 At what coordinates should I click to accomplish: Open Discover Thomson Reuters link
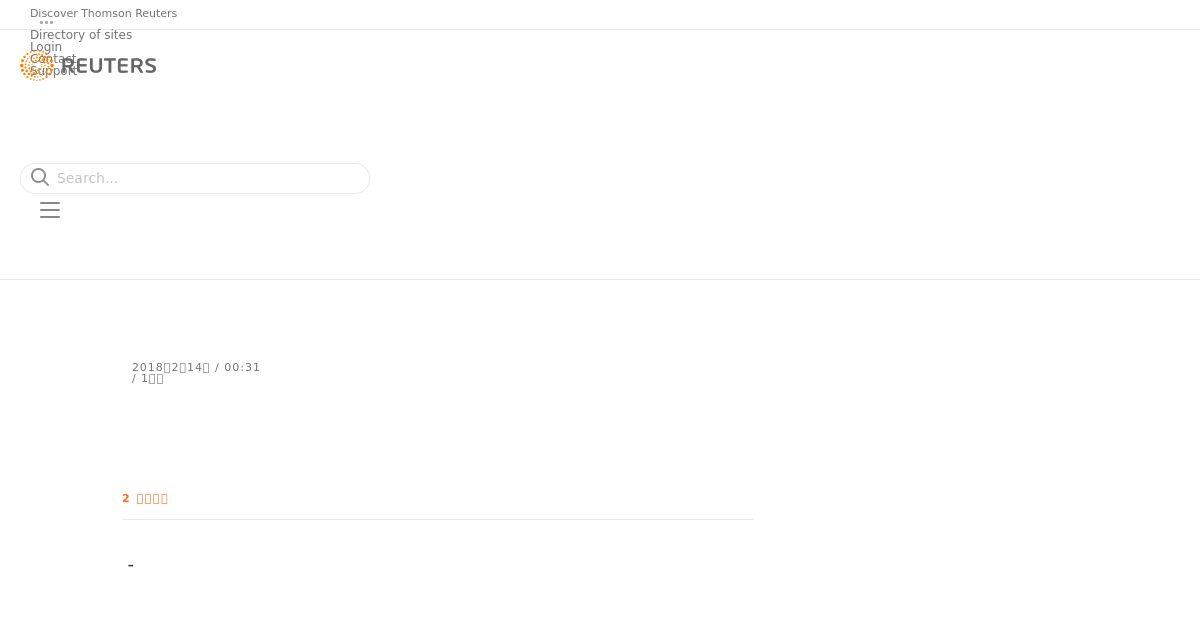(103, 13)
